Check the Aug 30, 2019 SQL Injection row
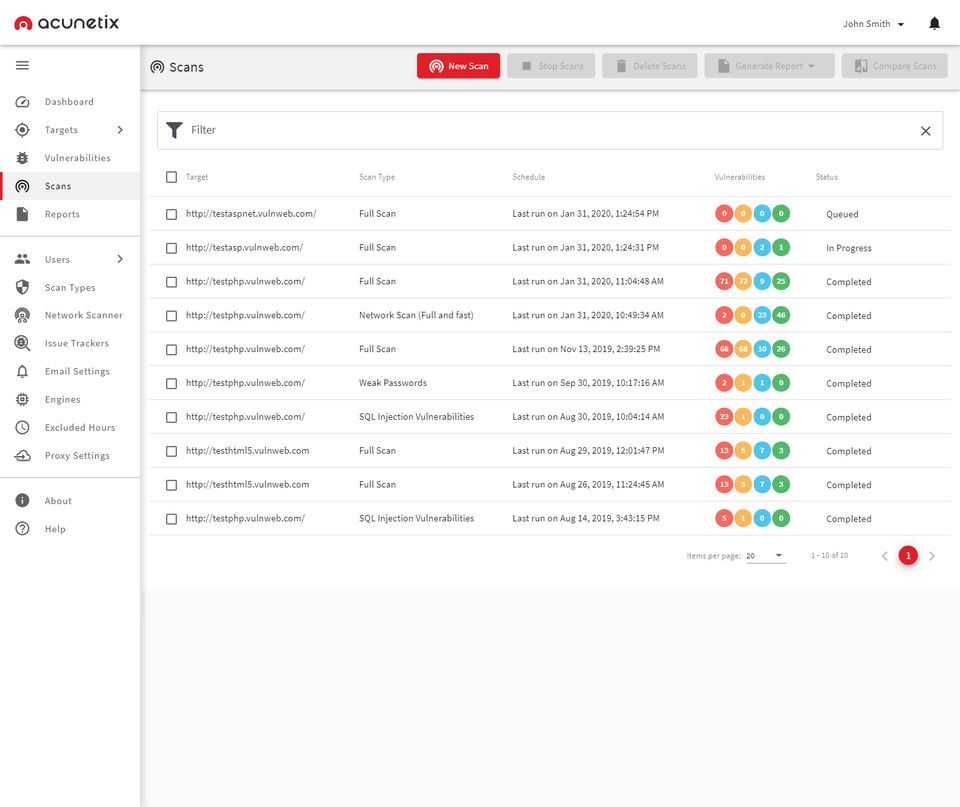 (x=171, y=418)
